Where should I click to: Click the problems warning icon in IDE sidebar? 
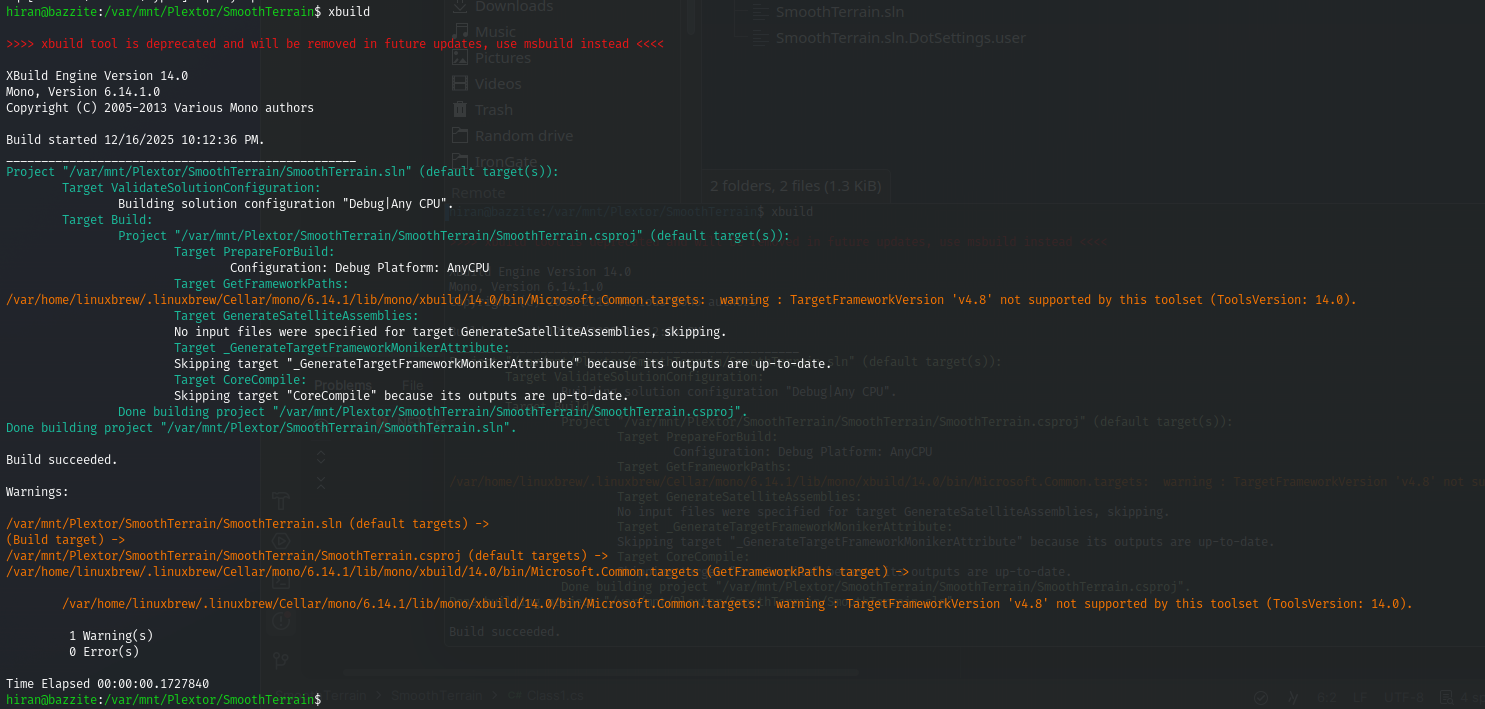pos(281,621)
